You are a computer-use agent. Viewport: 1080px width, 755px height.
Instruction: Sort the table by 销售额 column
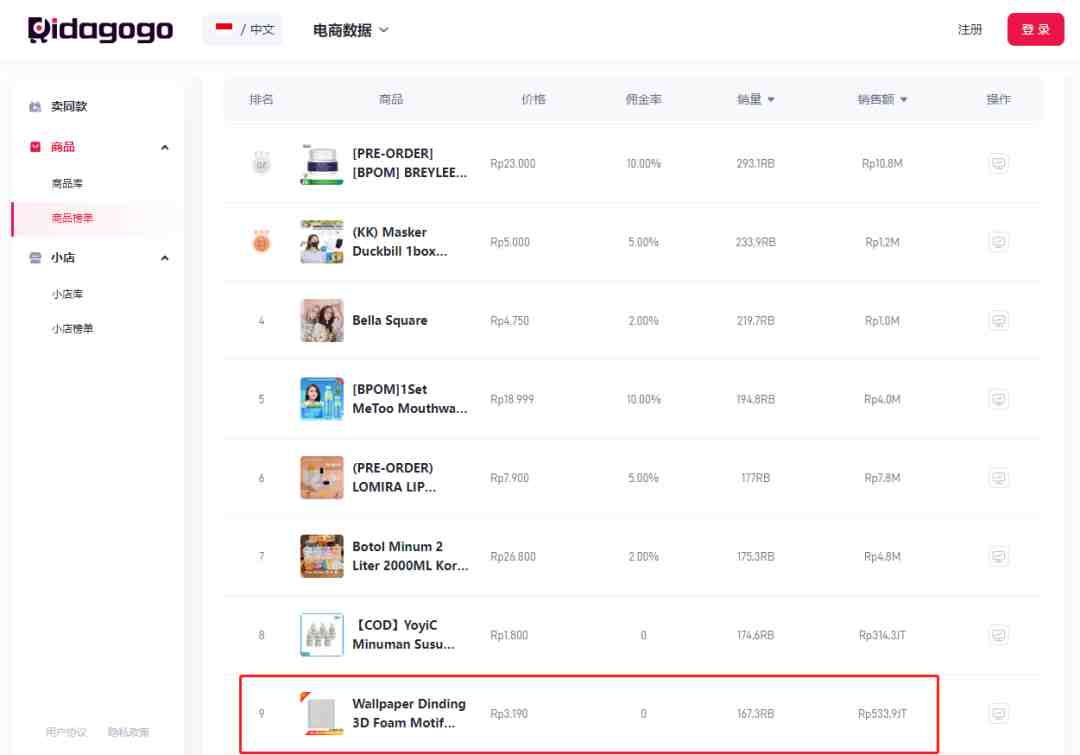tap(882, 99)
